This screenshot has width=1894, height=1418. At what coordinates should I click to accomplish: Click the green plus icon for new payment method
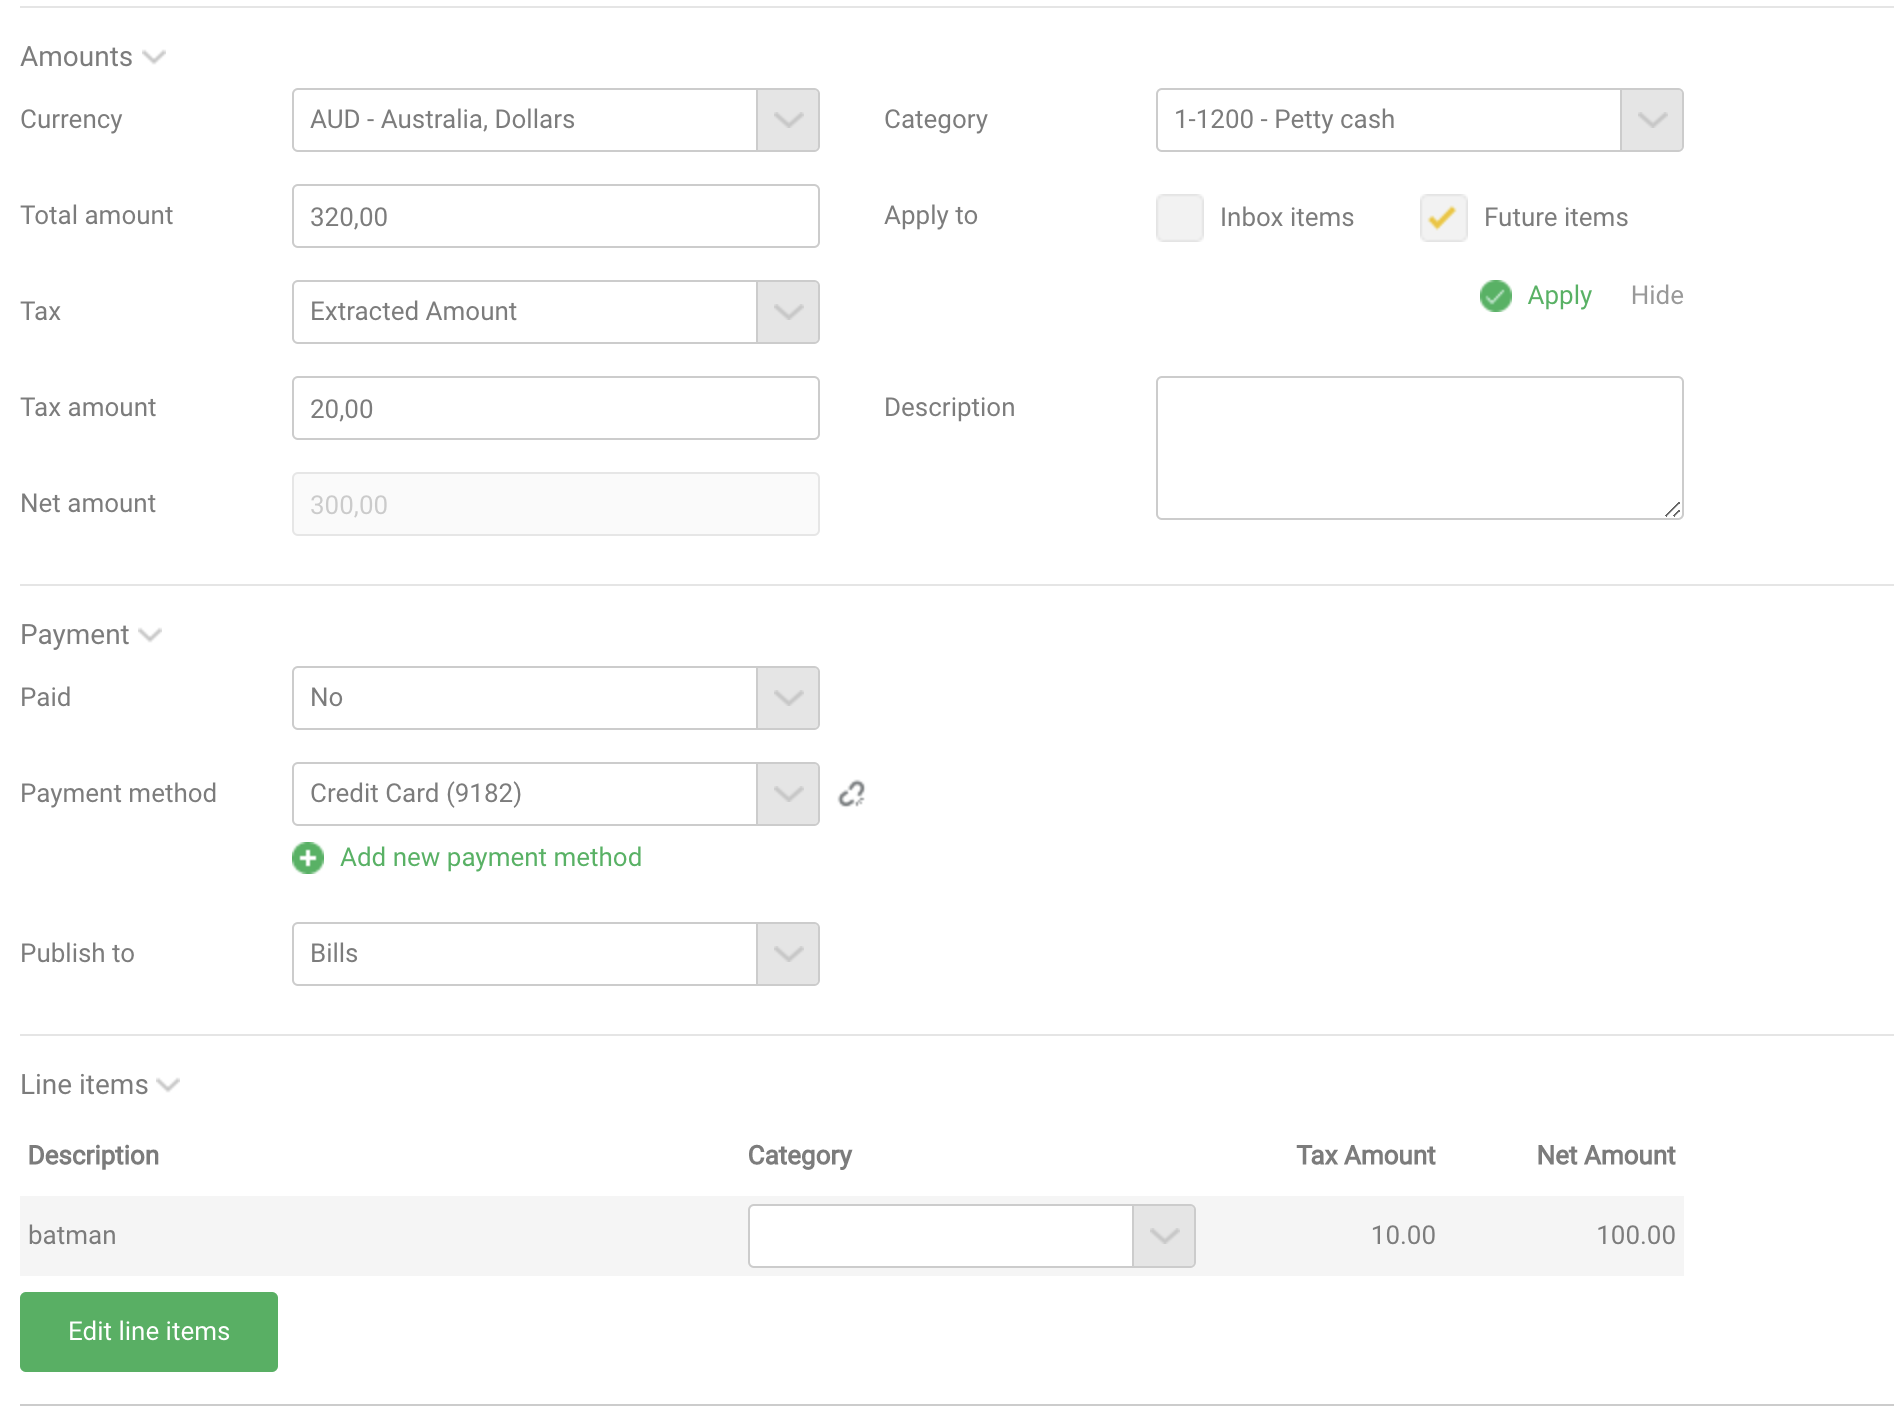308,858
